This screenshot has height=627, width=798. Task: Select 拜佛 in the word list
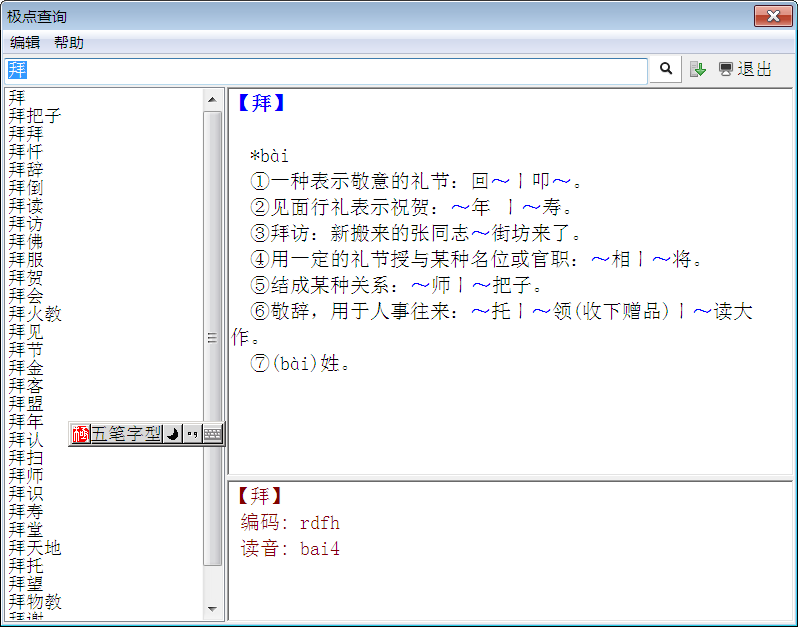tap(26, 241)
